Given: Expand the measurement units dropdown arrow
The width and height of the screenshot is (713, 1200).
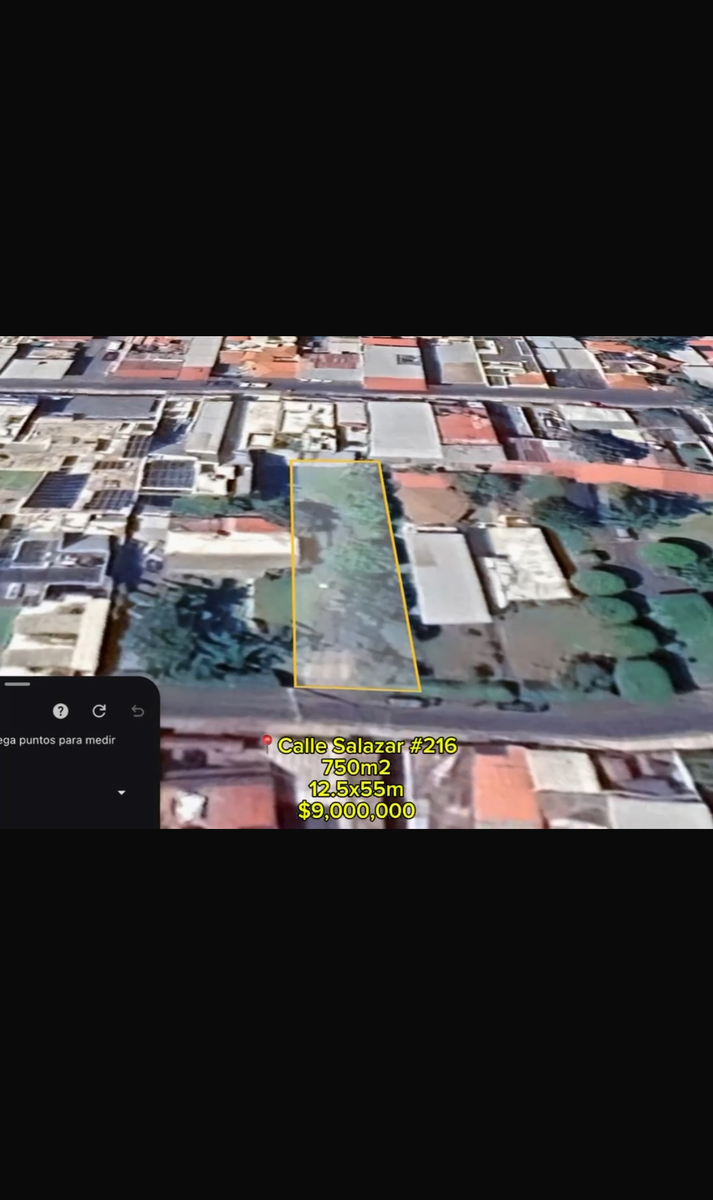Looking at the screenshot, I should coord(122,793).
